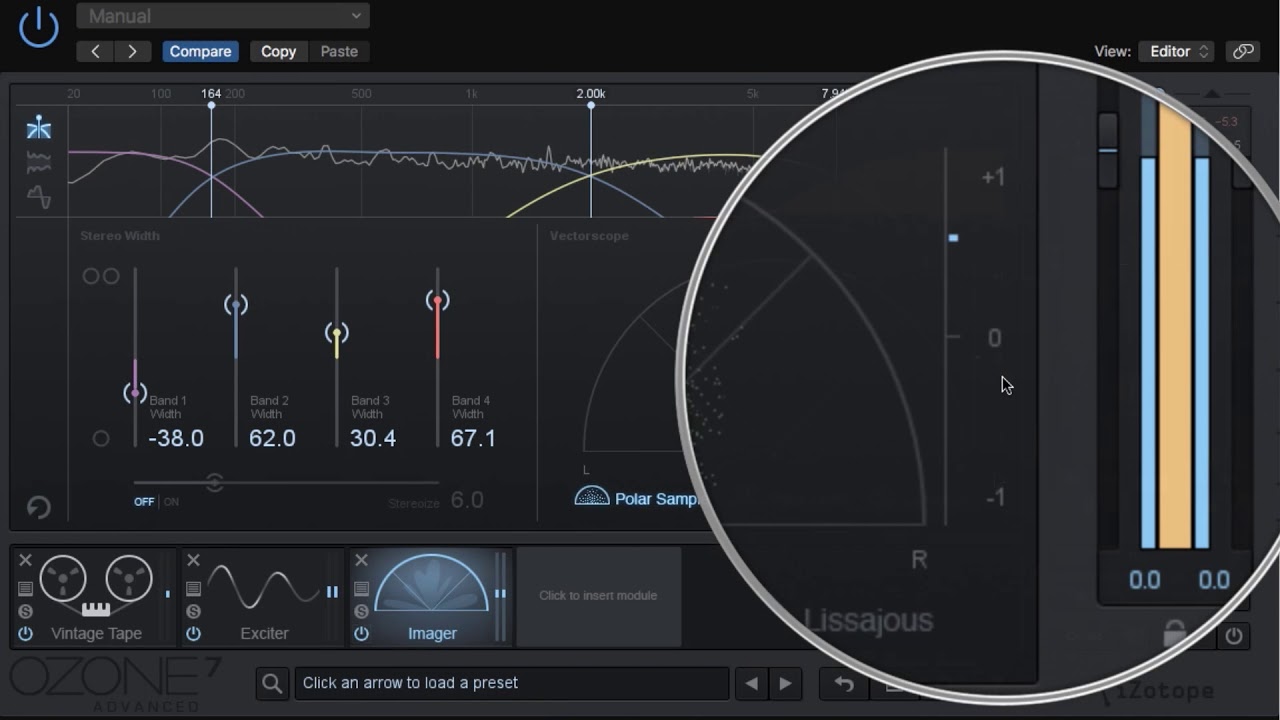
Task: Click the Band 2 width slider handle
Action: tap(236, 305)
